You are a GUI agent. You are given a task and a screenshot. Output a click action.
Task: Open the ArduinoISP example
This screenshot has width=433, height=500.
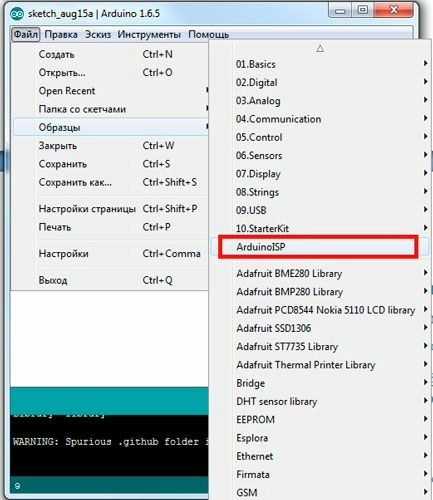click(320, 247)
